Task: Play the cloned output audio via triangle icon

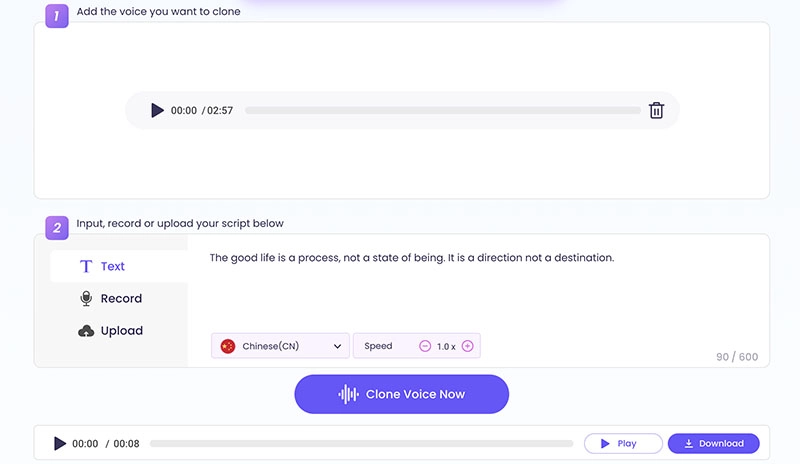Action: (60, 443)
